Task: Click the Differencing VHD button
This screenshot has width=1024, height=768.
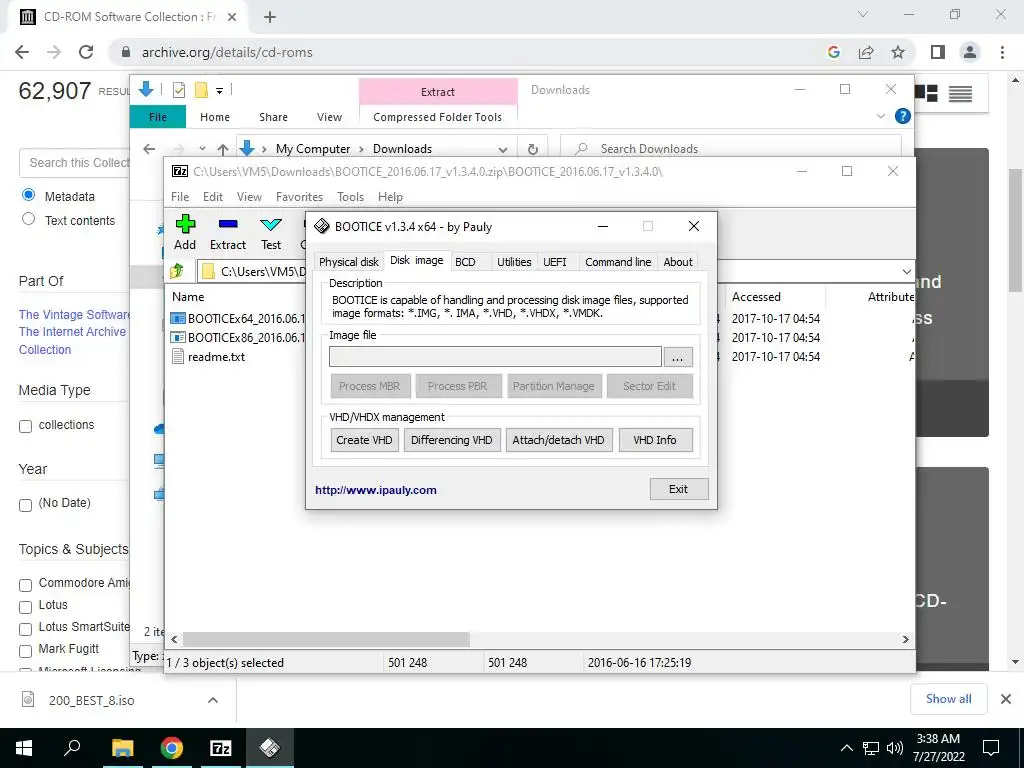Action: [452, 440]
